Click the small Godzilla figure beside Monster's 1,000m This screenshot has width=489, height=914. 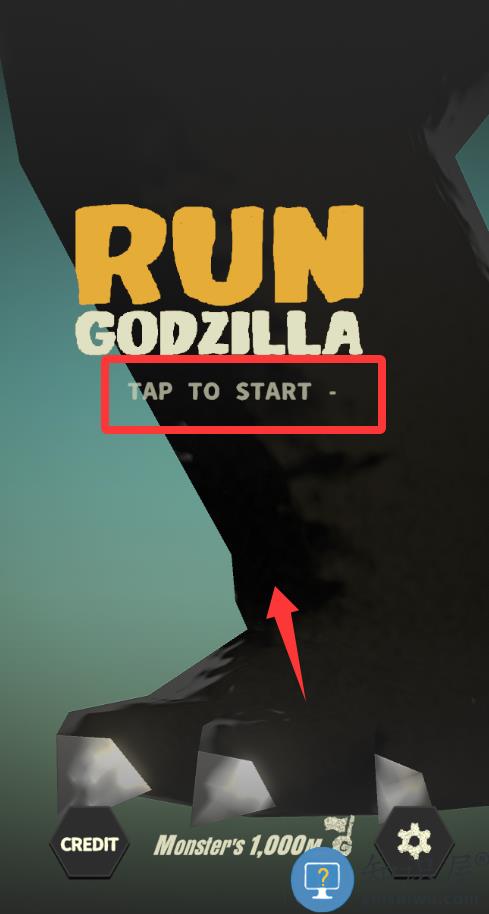[339, 835]
